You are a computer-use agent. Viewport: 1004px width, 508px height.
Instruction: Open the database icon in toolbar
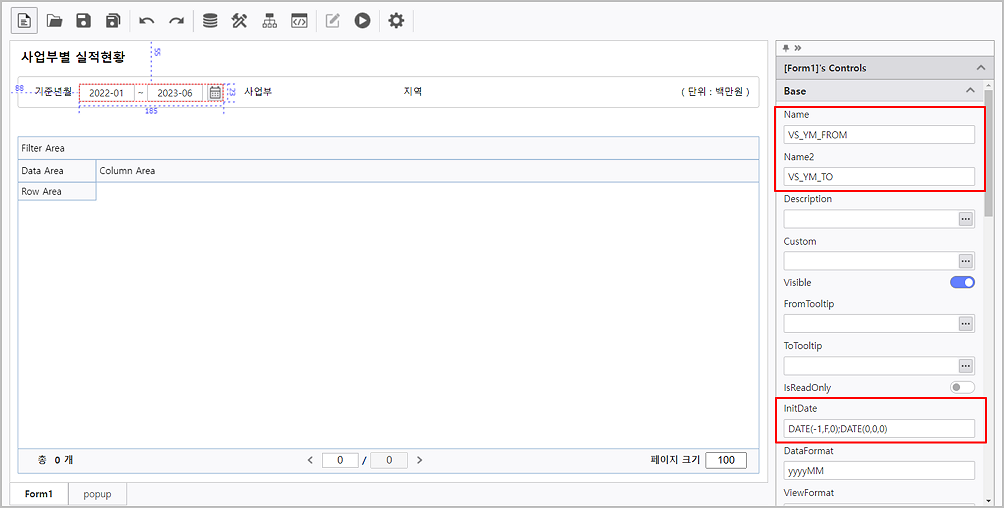210,20
